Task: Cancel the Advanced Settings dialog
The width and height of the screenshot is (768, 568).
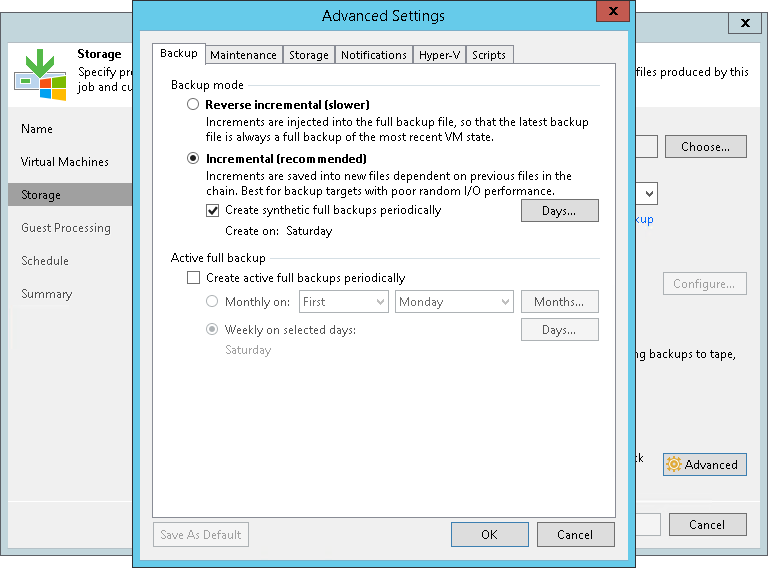Action: point(576,534)
